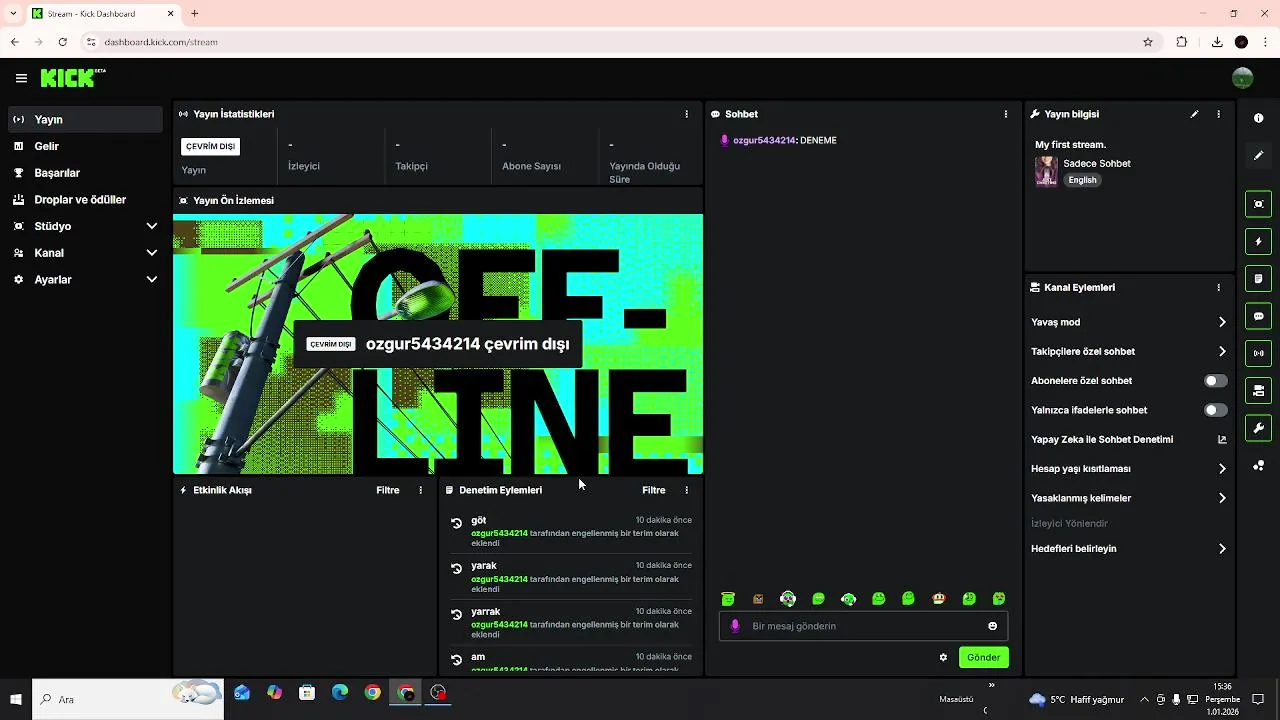The width and height of the screenshot is (1280, 720).
Task: Enable Abonelere özel sohbet toggle
Action: pyautogui.click(x=1215, y=381)
